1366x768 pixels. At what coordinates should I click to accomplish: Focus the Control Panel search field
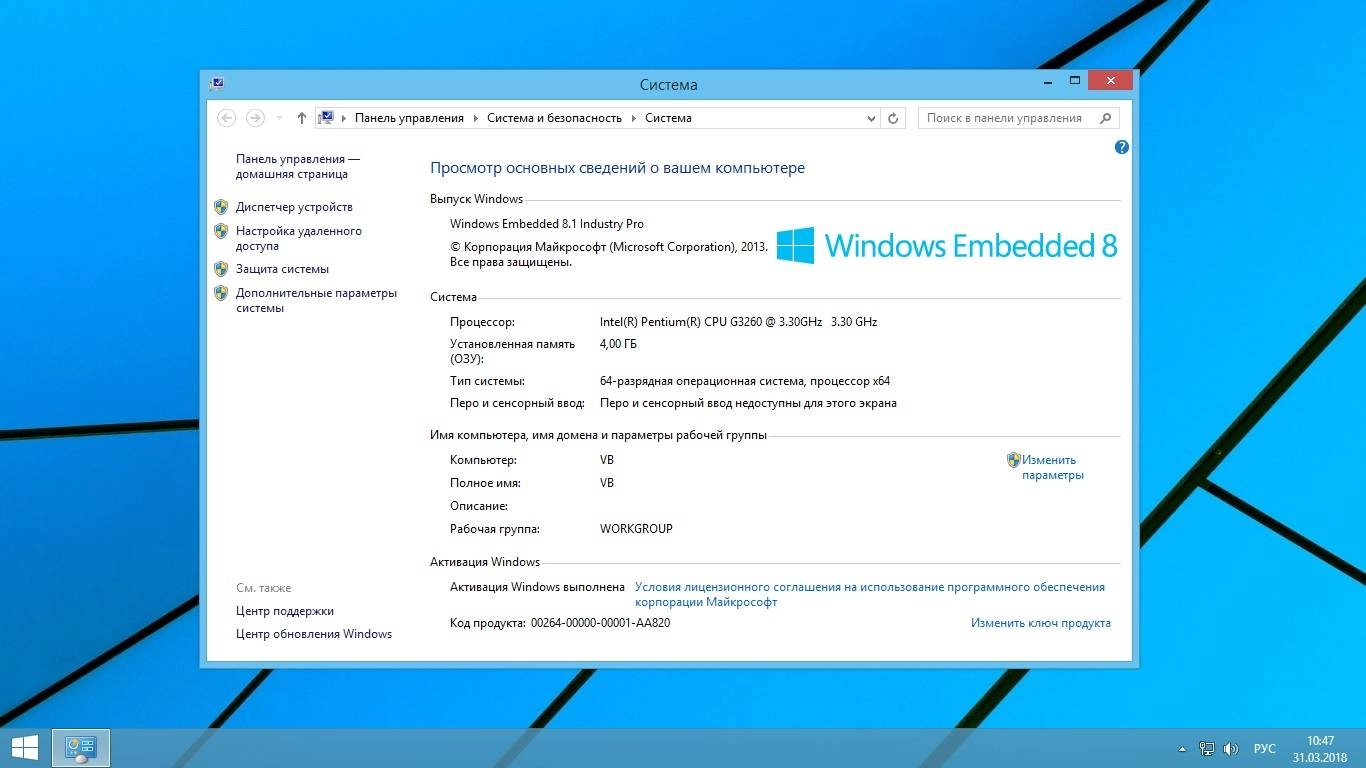1017,118
